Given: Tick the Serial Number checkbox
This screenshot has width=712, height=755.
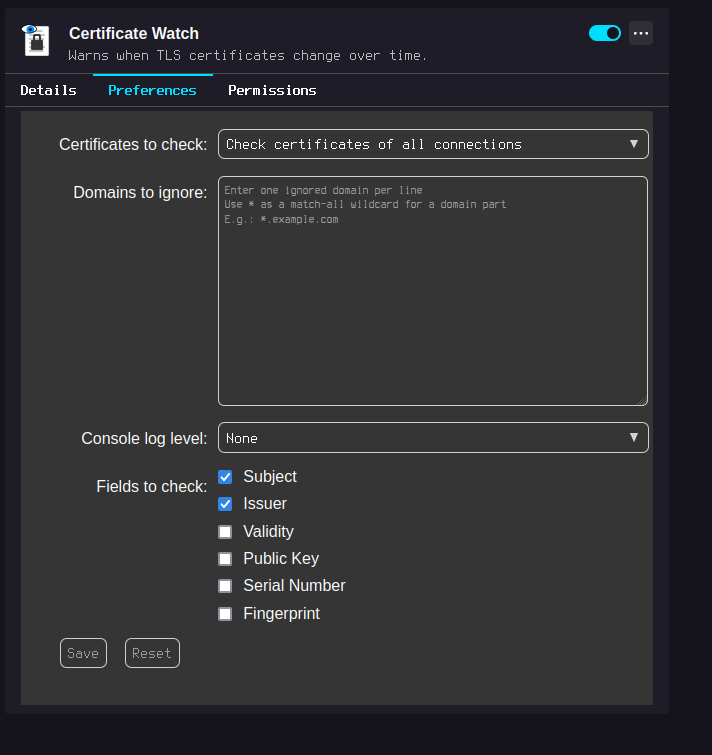Looking at the screenshot, I should [x=225, y=586].
